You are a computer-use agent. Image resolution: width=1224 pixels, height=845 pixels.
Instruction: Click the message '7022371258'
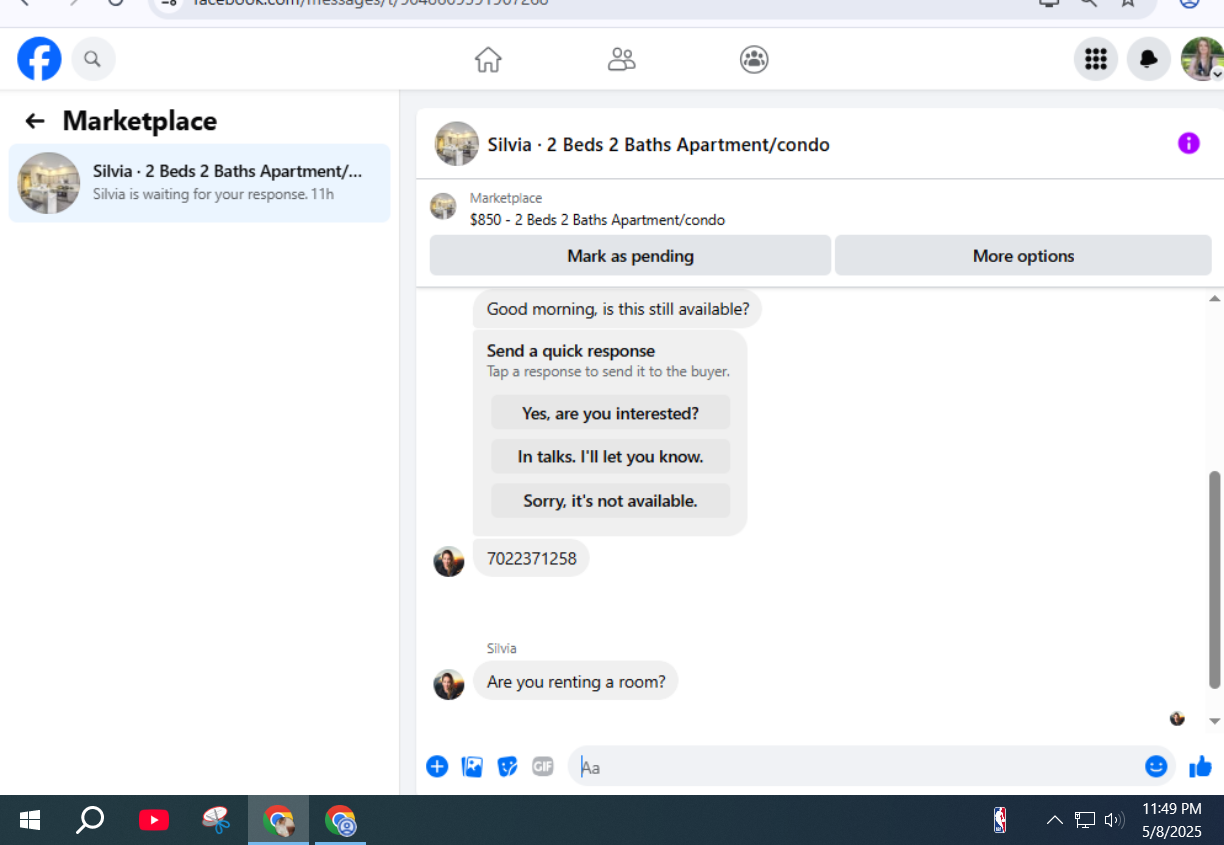(531, 559)
